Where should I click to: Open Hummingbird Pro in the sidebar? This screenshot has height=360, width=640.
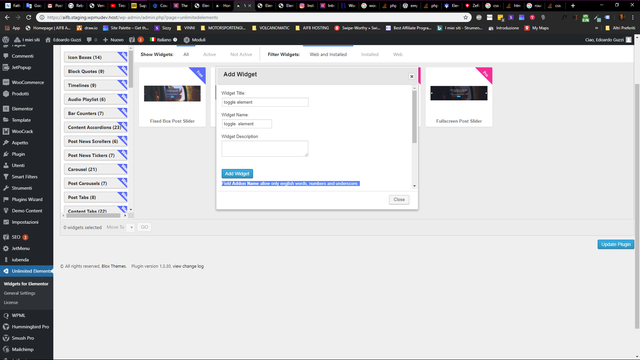30,327
